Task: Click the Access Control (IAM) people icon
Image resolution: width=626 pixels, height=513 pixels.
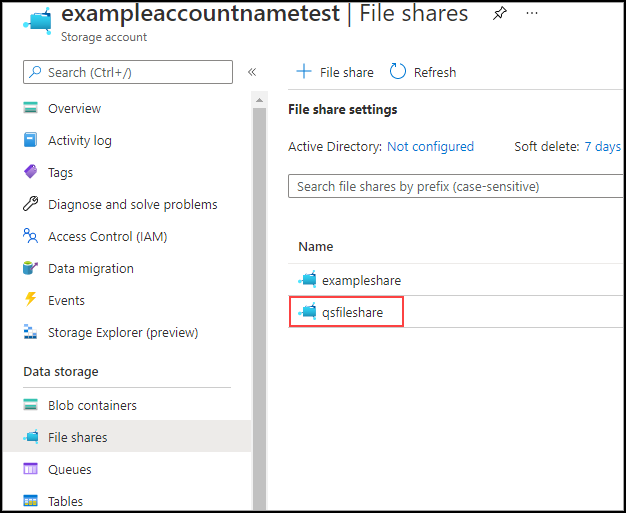Action: [30, 236]
